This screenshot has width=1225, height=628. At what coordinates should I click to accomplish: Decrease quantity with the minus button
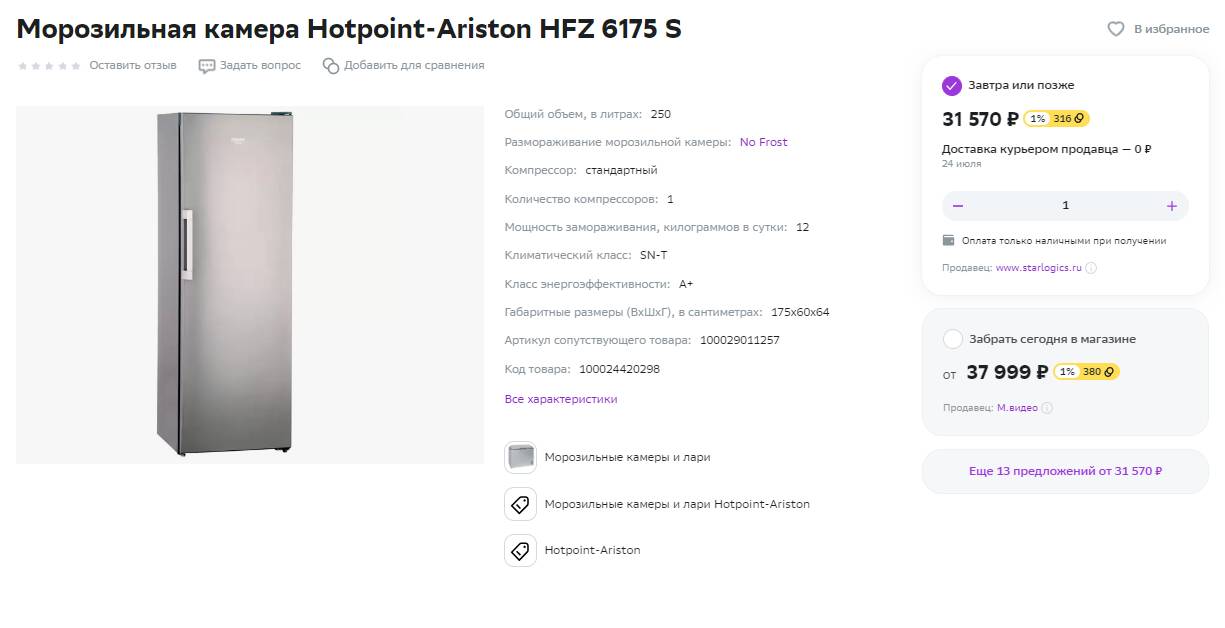point(958,206)
